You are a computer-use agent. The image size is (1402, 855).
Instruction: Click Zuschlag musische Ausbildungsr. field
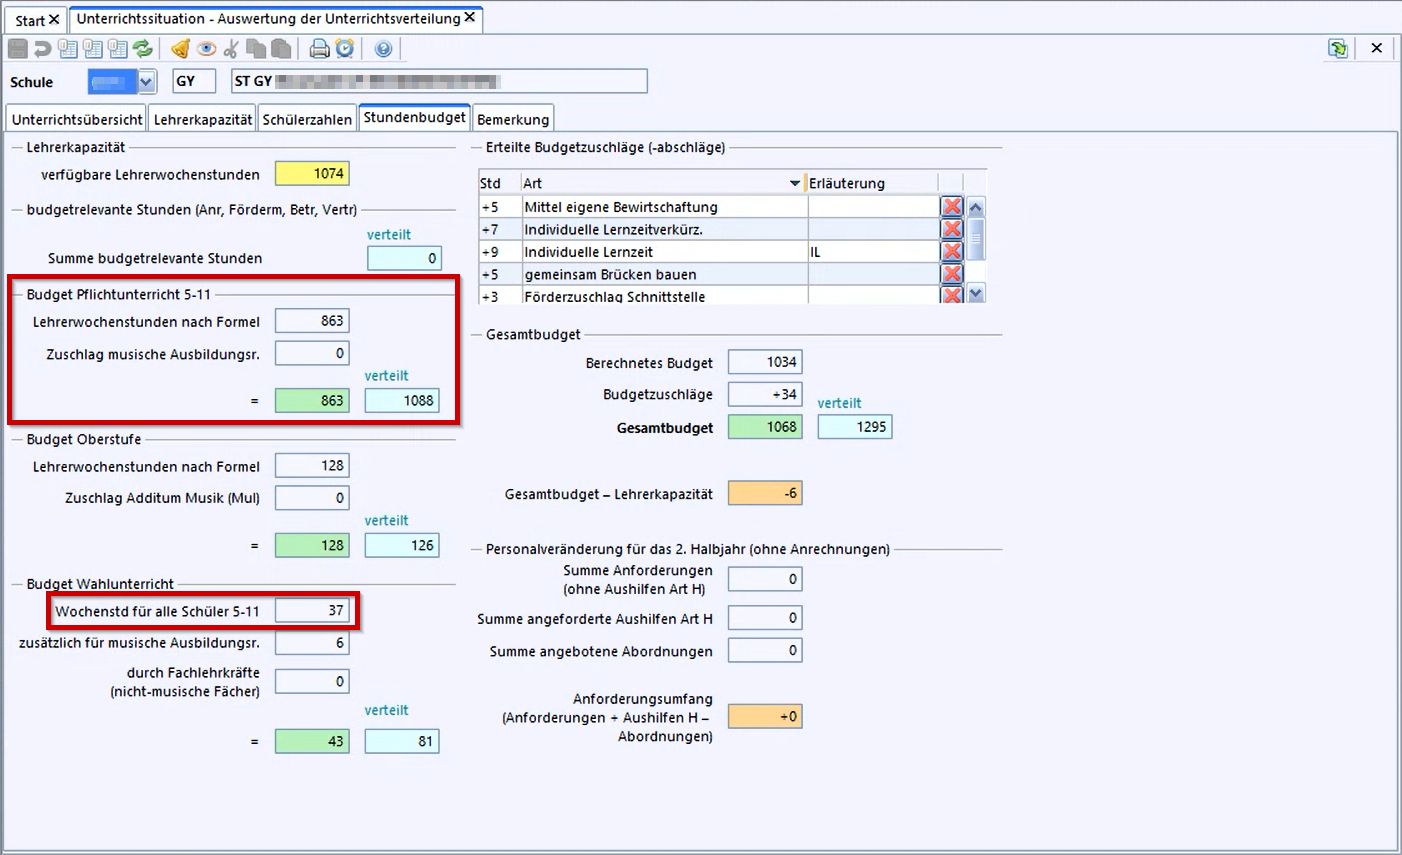click(312, 353)
